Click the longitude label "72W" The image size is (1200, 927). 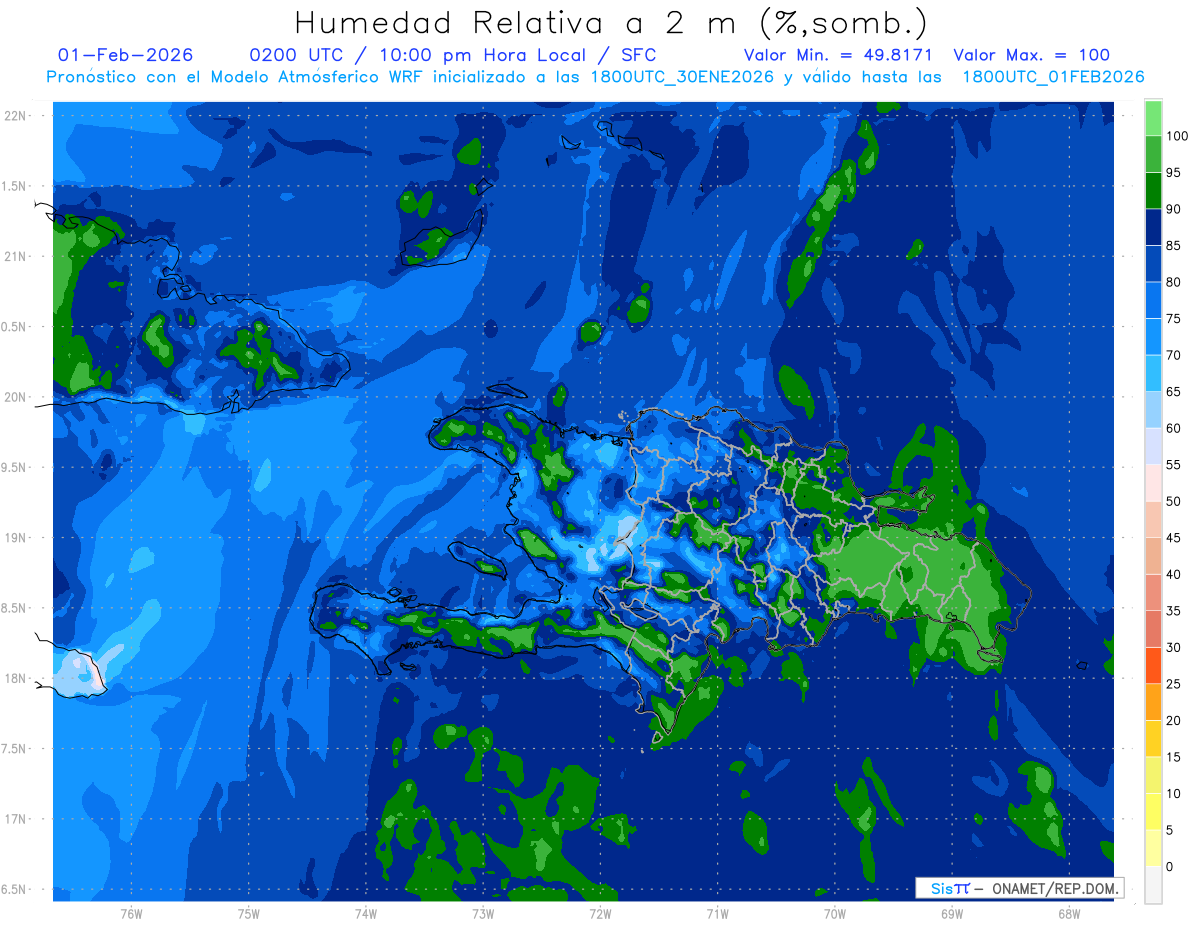pyautogui.click(x=600, y=913)
